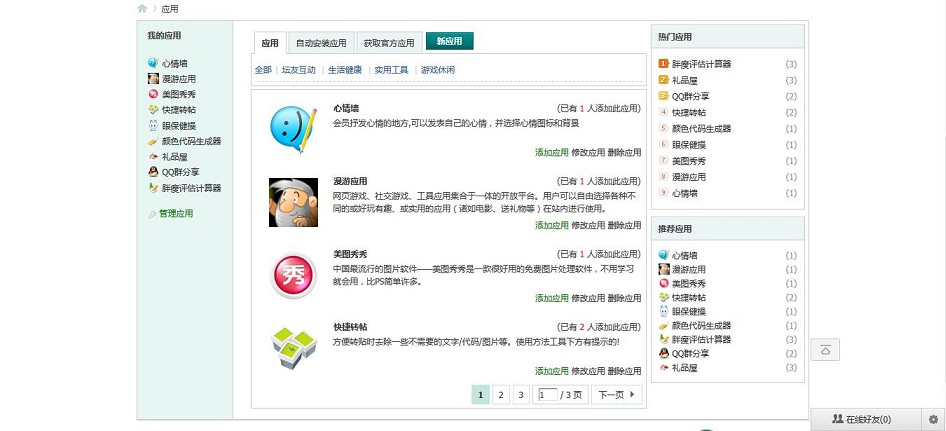Click 添加应用 for 心情墙
The image size is (946, 431).
(551, 153)
